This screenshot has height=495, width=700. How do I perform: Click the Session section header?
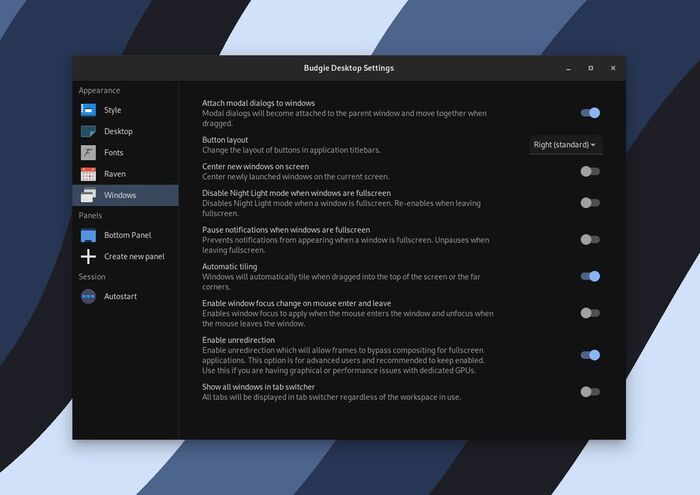92,277
